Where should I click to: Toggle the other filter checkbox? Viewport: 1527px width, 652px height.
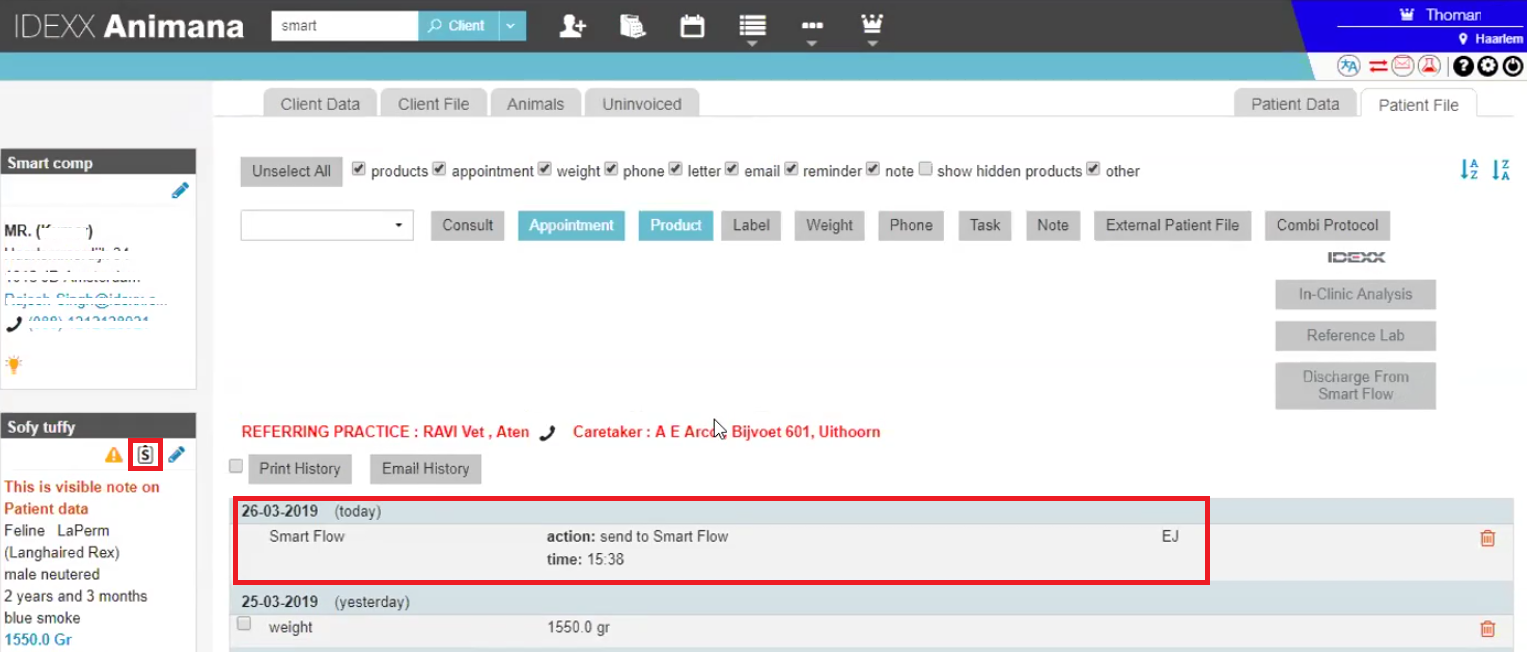1093,169
